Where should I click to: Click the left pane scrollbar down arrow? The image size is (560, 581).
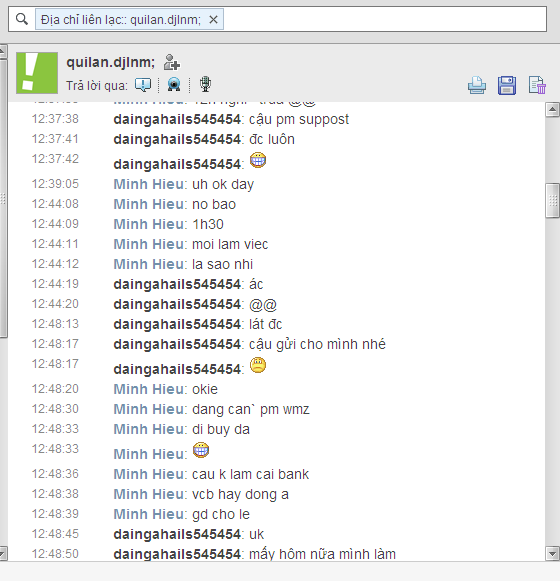[3, 554]
